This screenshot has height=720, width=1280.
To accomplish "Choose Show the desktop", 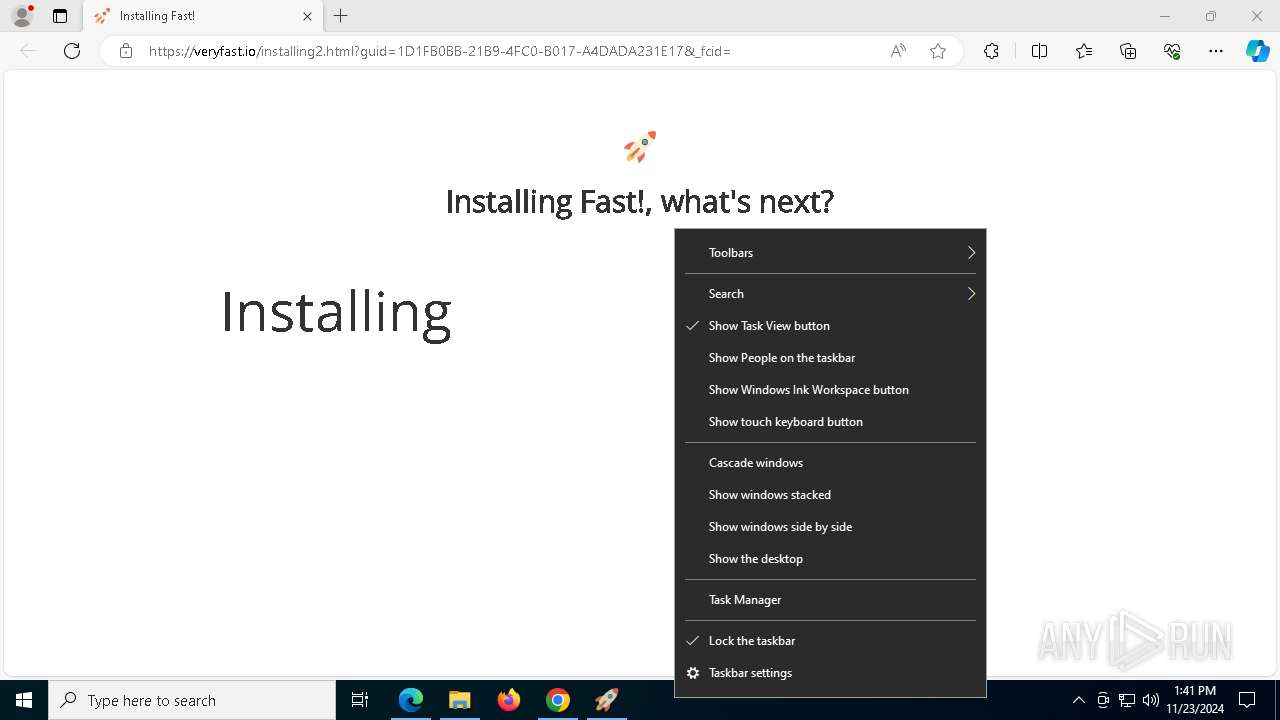I will [830, 559].
